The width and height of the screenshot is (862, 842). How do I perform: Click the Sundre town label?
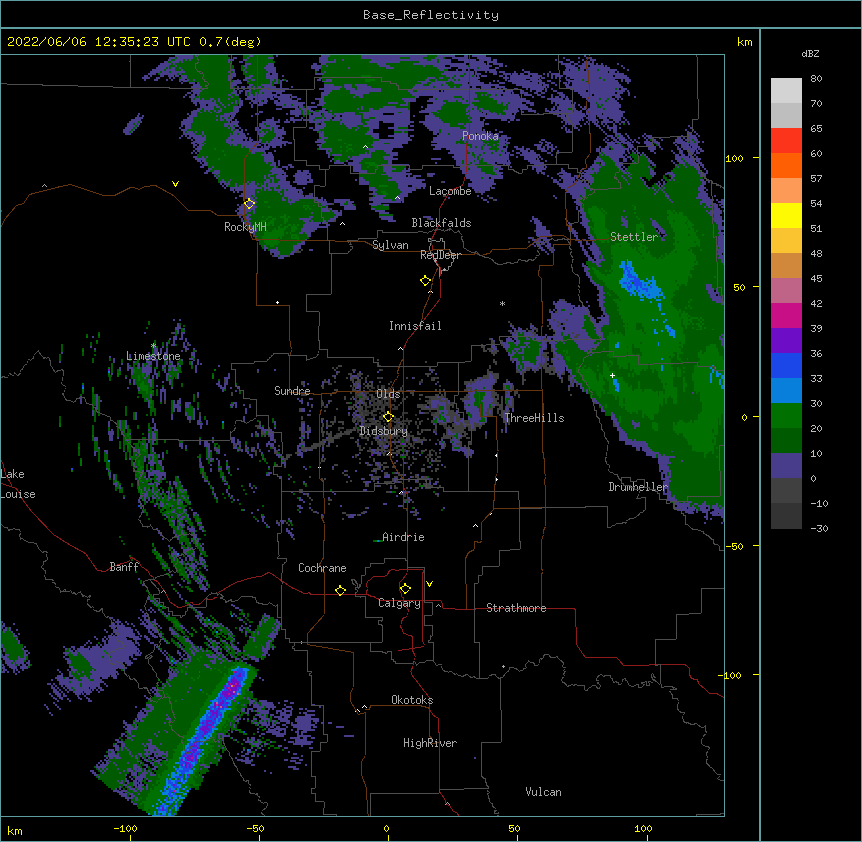click(292, 391)
